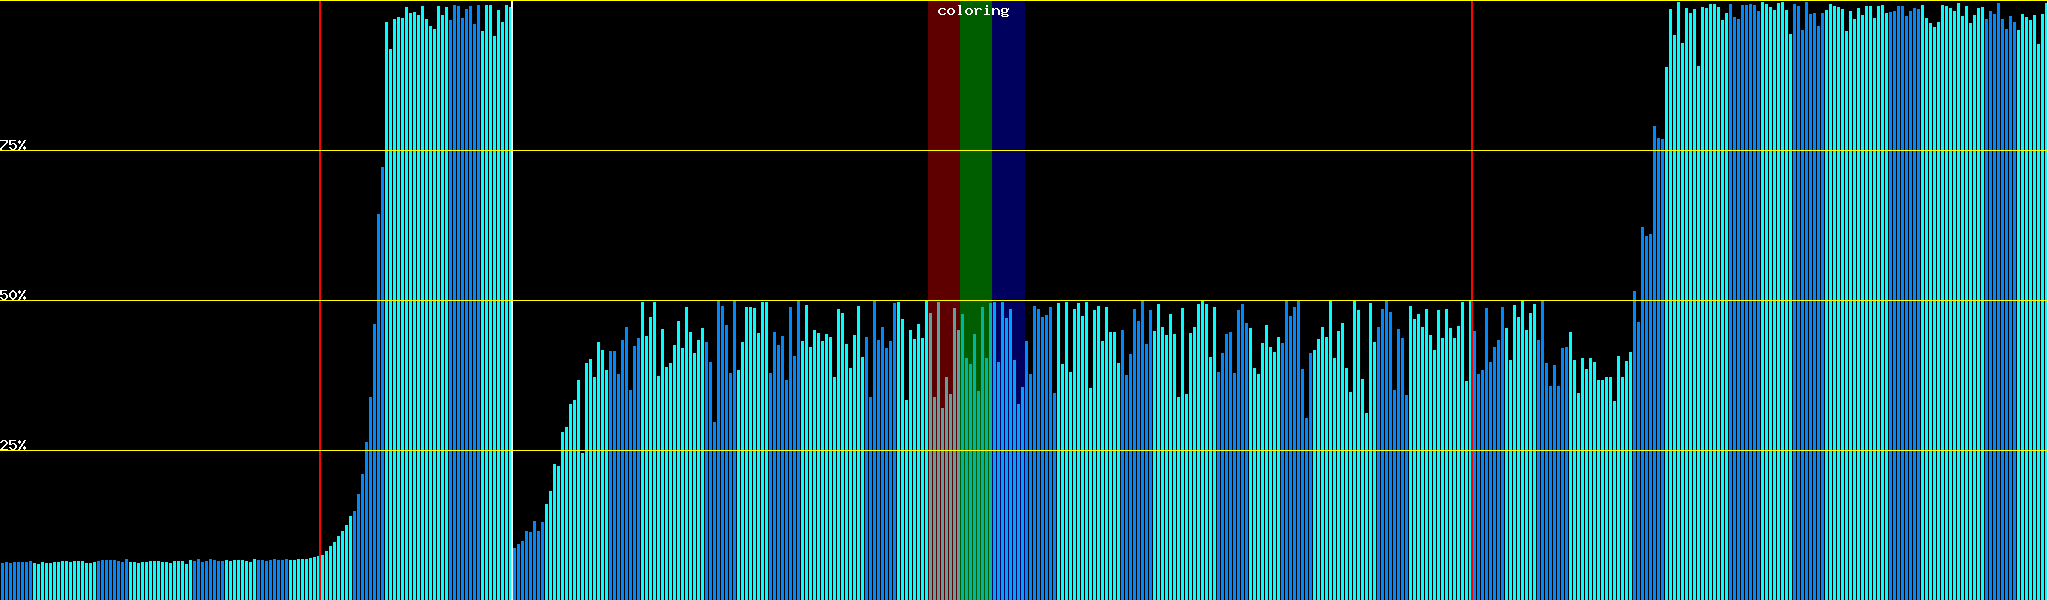
Task: Select the dark blue coloring band
Action: tap(1008, 150)
